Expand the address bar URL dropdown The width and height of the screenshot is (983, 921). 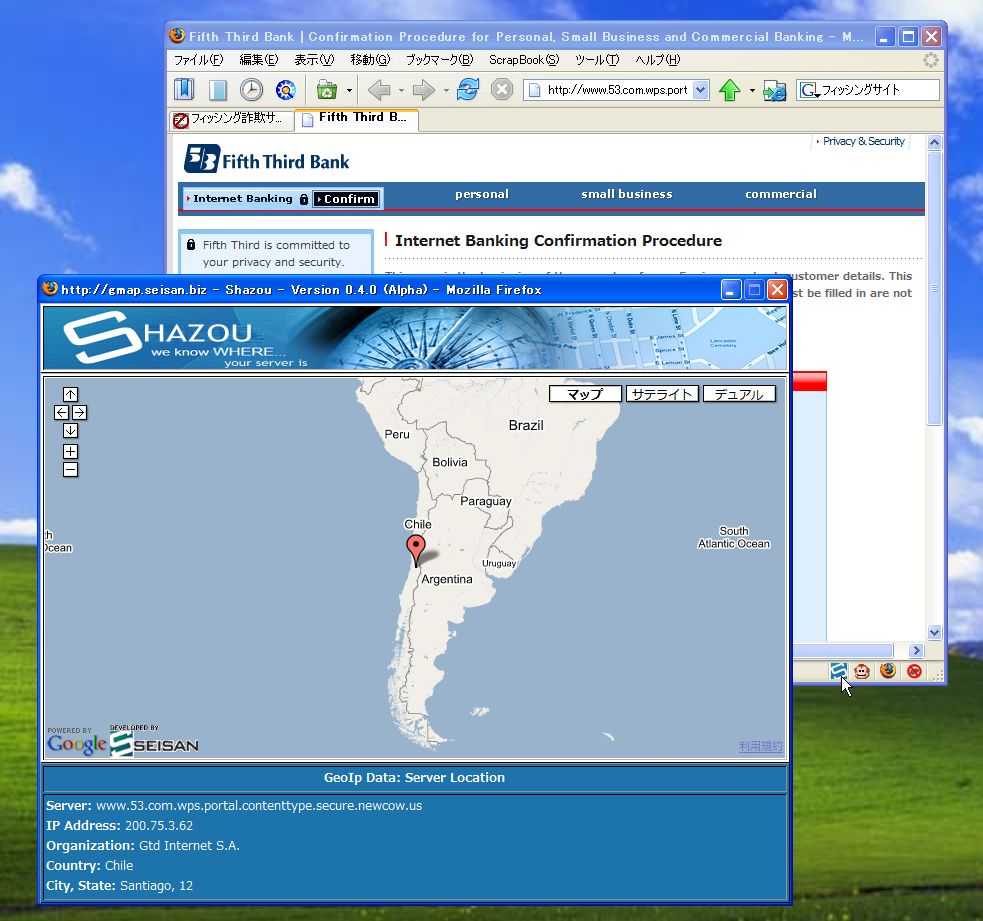point(701,90)
